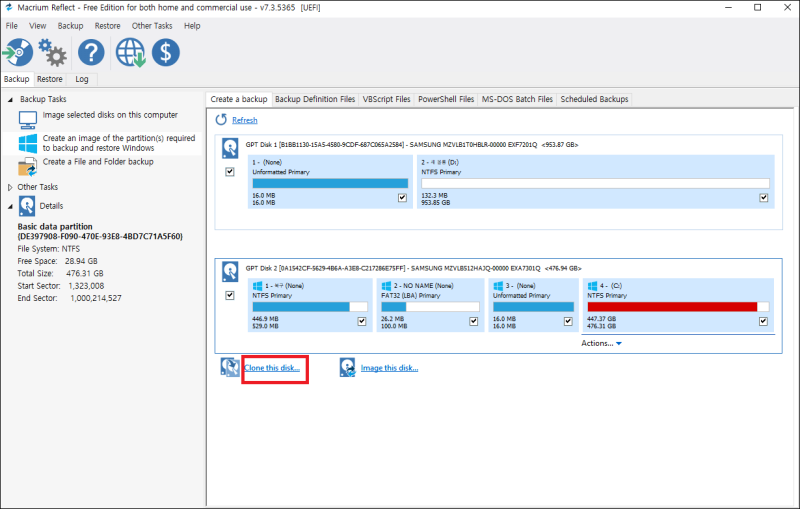Open the Help menu

coord(192,26)
